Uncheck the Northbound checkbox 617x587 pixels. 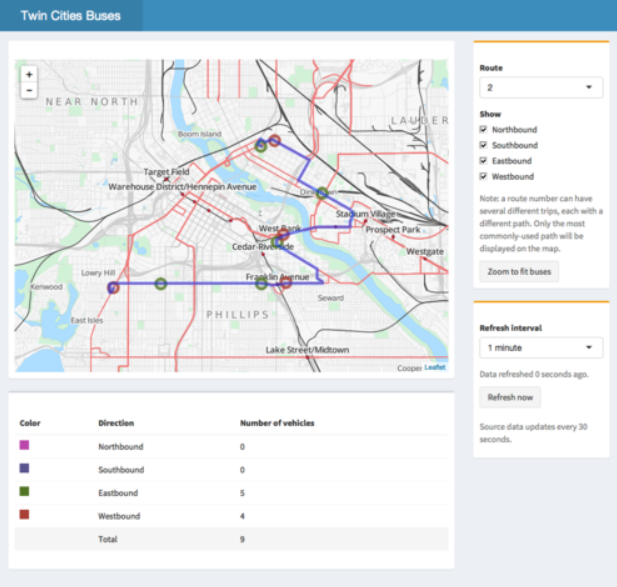pyautogui.click(x=484, y=130)
